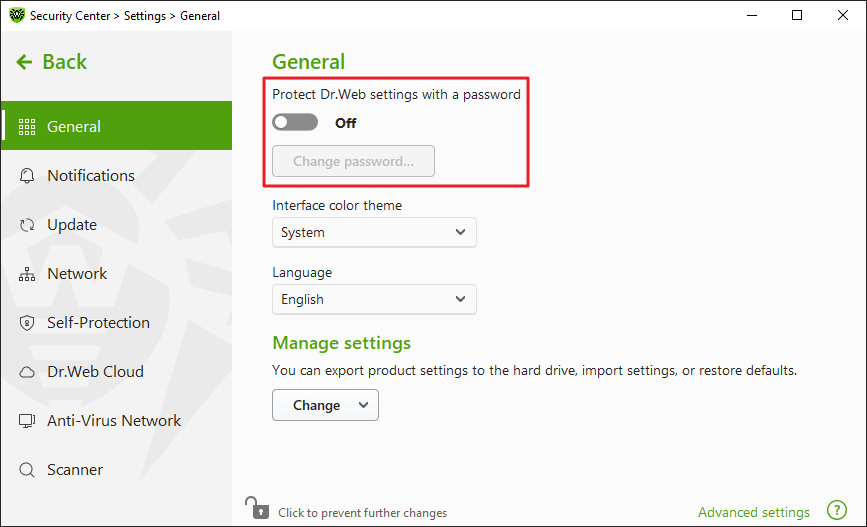Viewport: 867px width, 527px height.
Task: Click the Dr.Web Cloud cloud icon
Action: click(x=27, y=372)
